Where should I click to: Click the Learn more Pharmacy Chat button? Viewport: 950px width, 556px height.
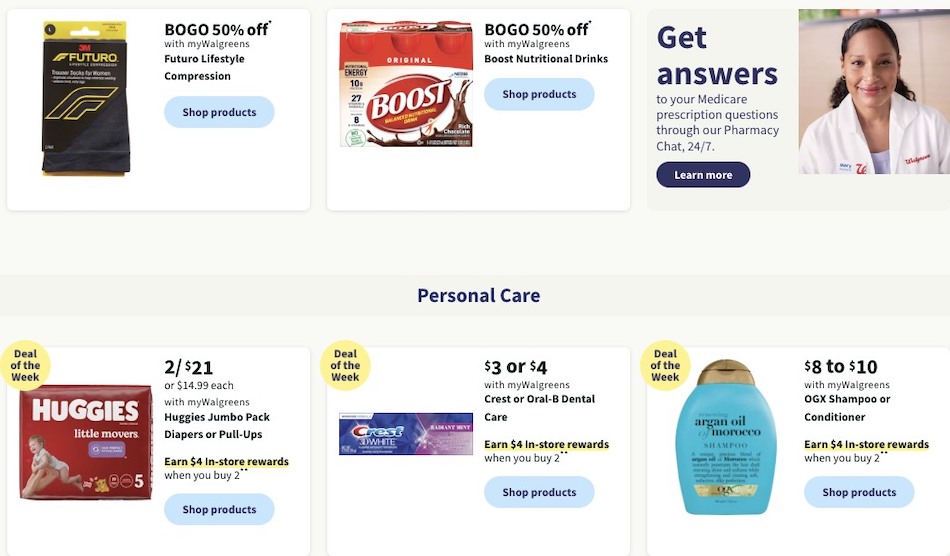(x=703, y=174)
